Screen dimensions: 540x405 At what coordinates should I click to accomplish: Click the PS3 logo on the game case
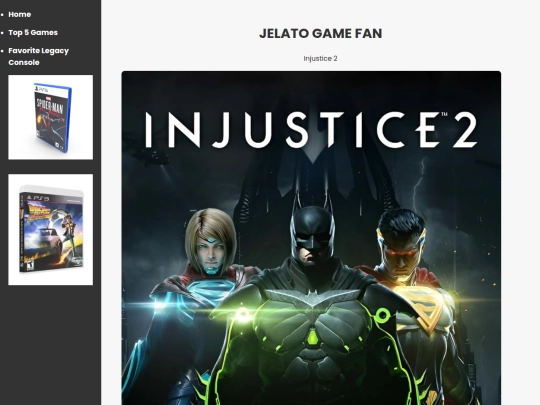(37, 198)
